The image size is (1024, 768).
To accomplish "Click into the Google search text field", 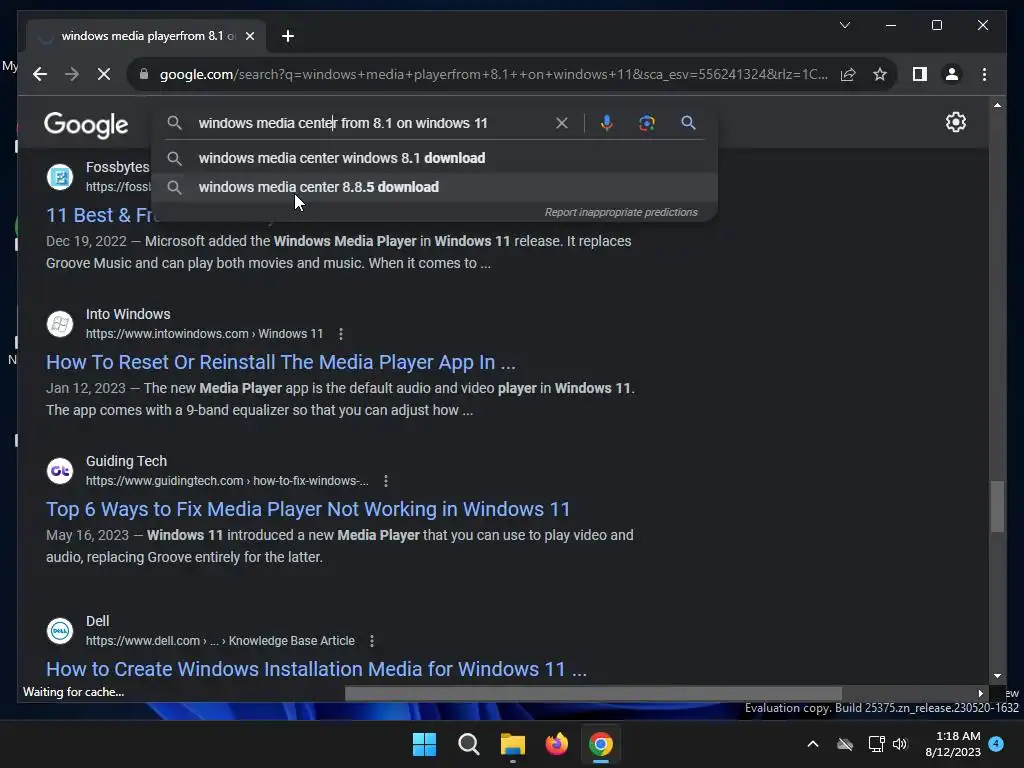I will (x=372, y=123).
